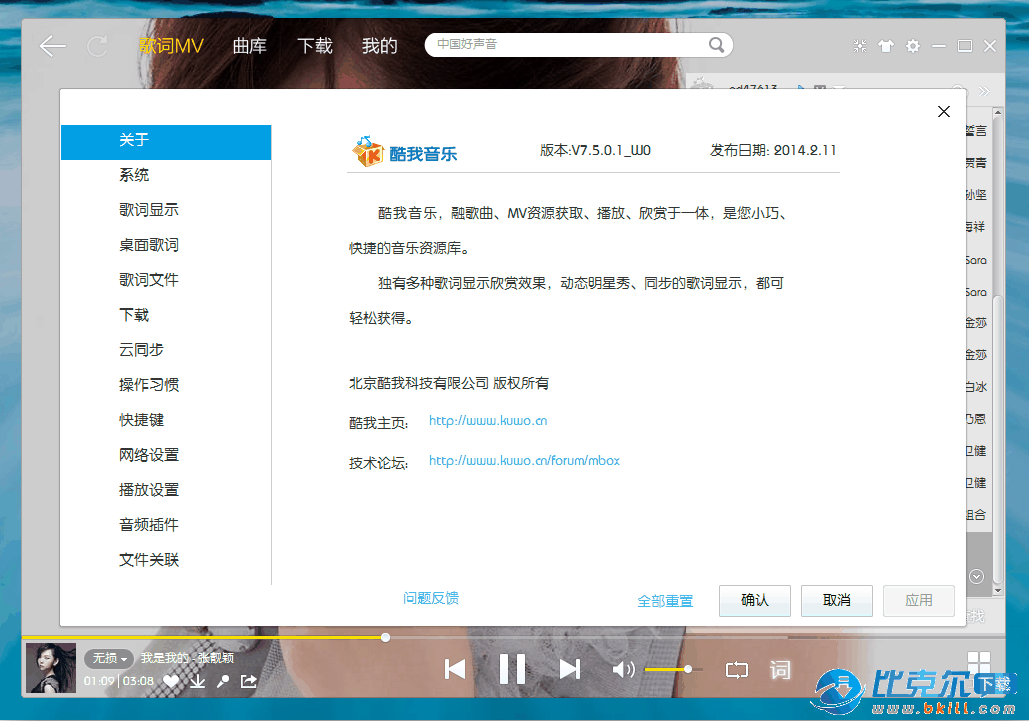Open the 问题反馈 link
The image size is (1029, 721).
click(x=431, y=598)
